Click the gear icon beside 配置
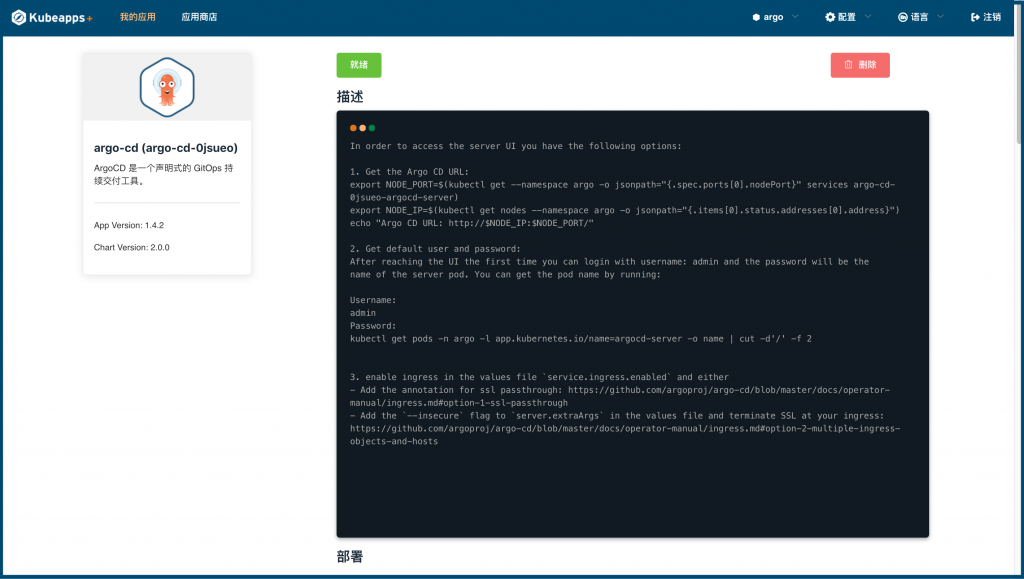Viewport: 1024px width, 579px height. coord(830,17)
